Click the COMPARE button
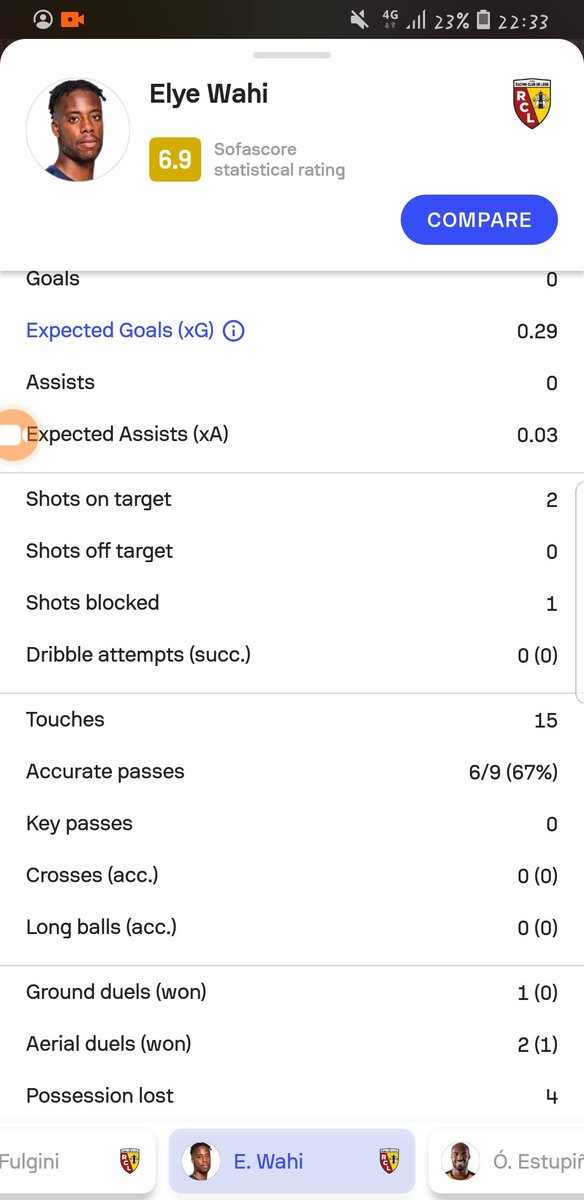Image resolution: width=584 pixels, height=1200 pixels. tap(479, 220)
